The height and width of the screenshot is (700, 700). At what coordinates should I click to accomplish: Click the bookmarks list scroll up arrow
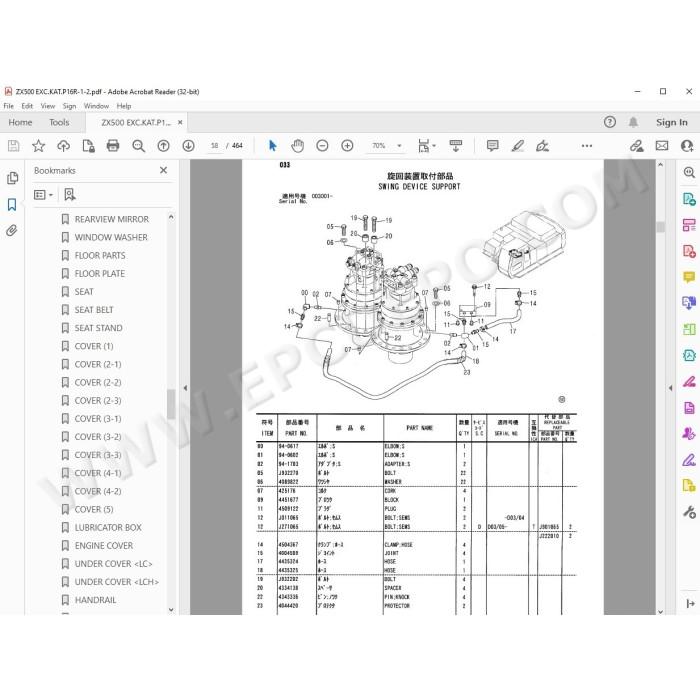(x=171, y=217)
